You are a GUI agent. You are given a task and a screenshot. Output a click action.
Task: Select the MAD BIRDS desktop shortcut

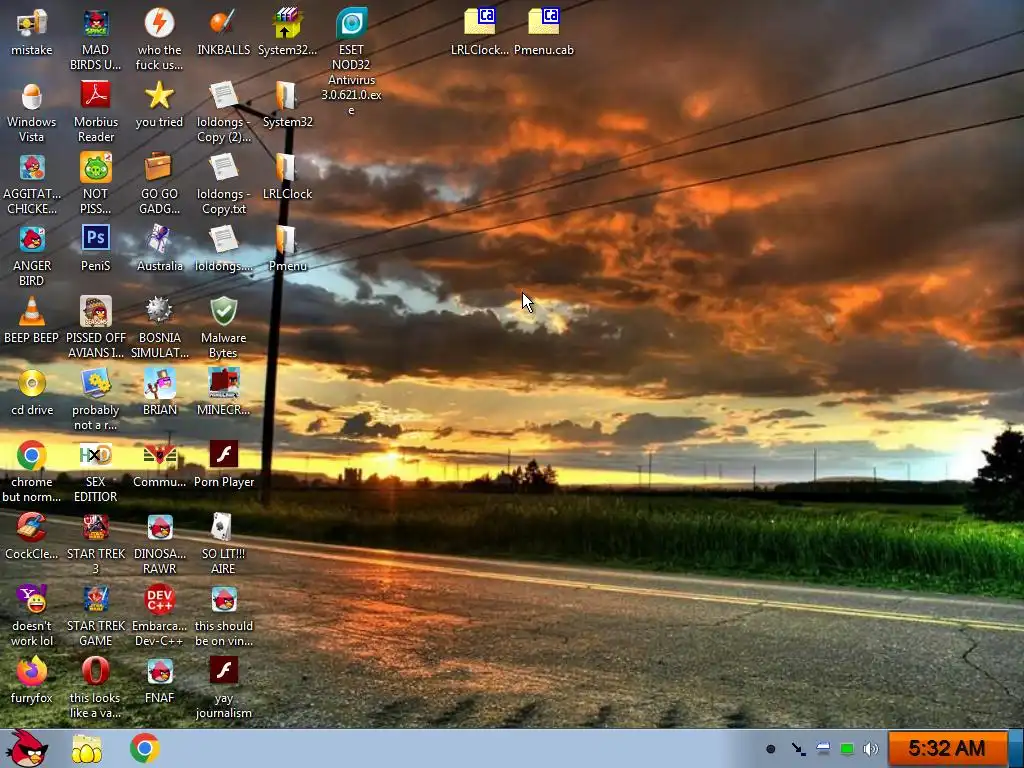click(95, 24)
